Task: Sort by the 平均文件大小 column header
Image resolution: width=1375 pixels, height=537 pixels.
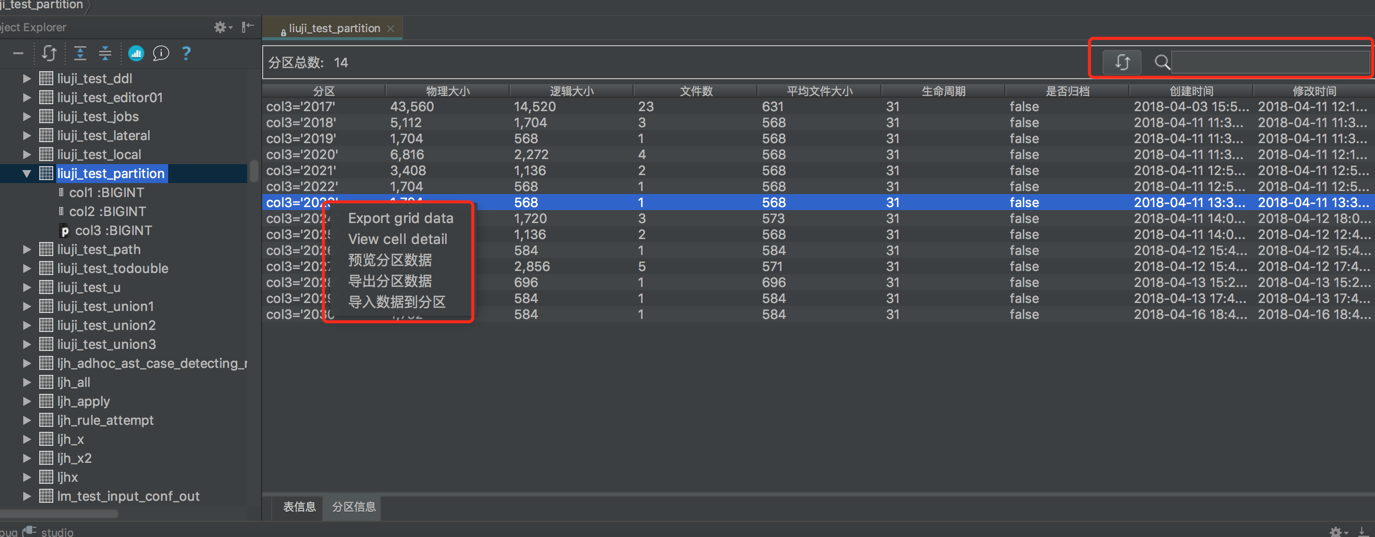Action: 820,91
